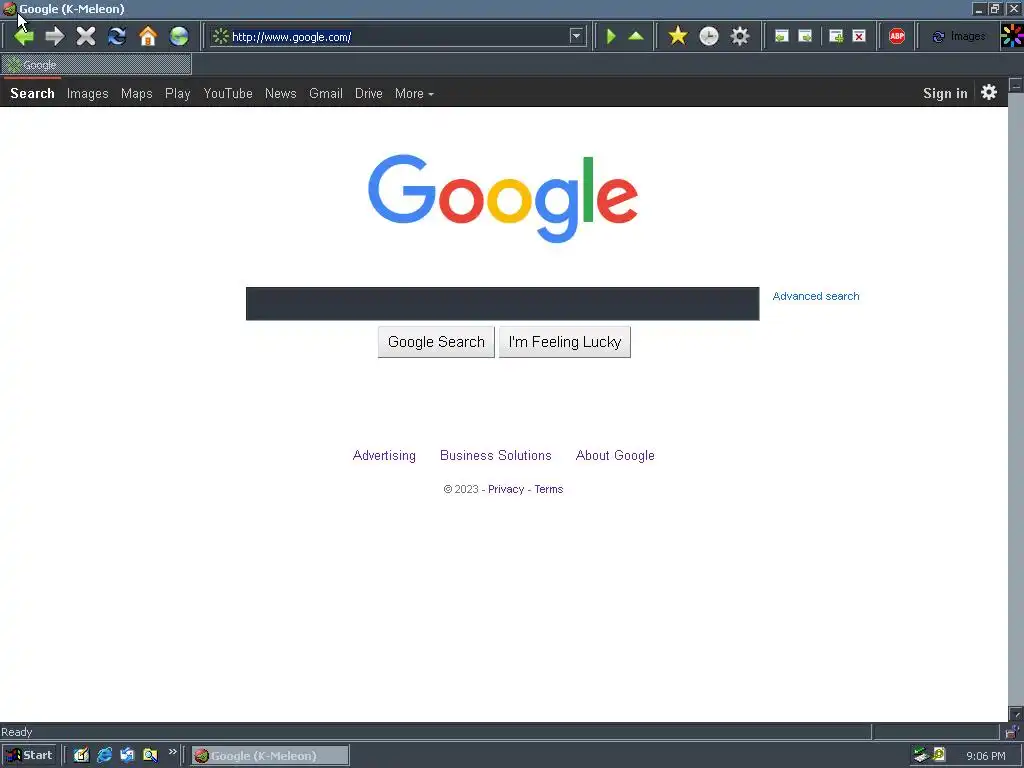Image resolution: width=1024 pixels, height=768 pixels.
Task: Click the address bar with google.com URL
Action: click(x=398, y=37)
